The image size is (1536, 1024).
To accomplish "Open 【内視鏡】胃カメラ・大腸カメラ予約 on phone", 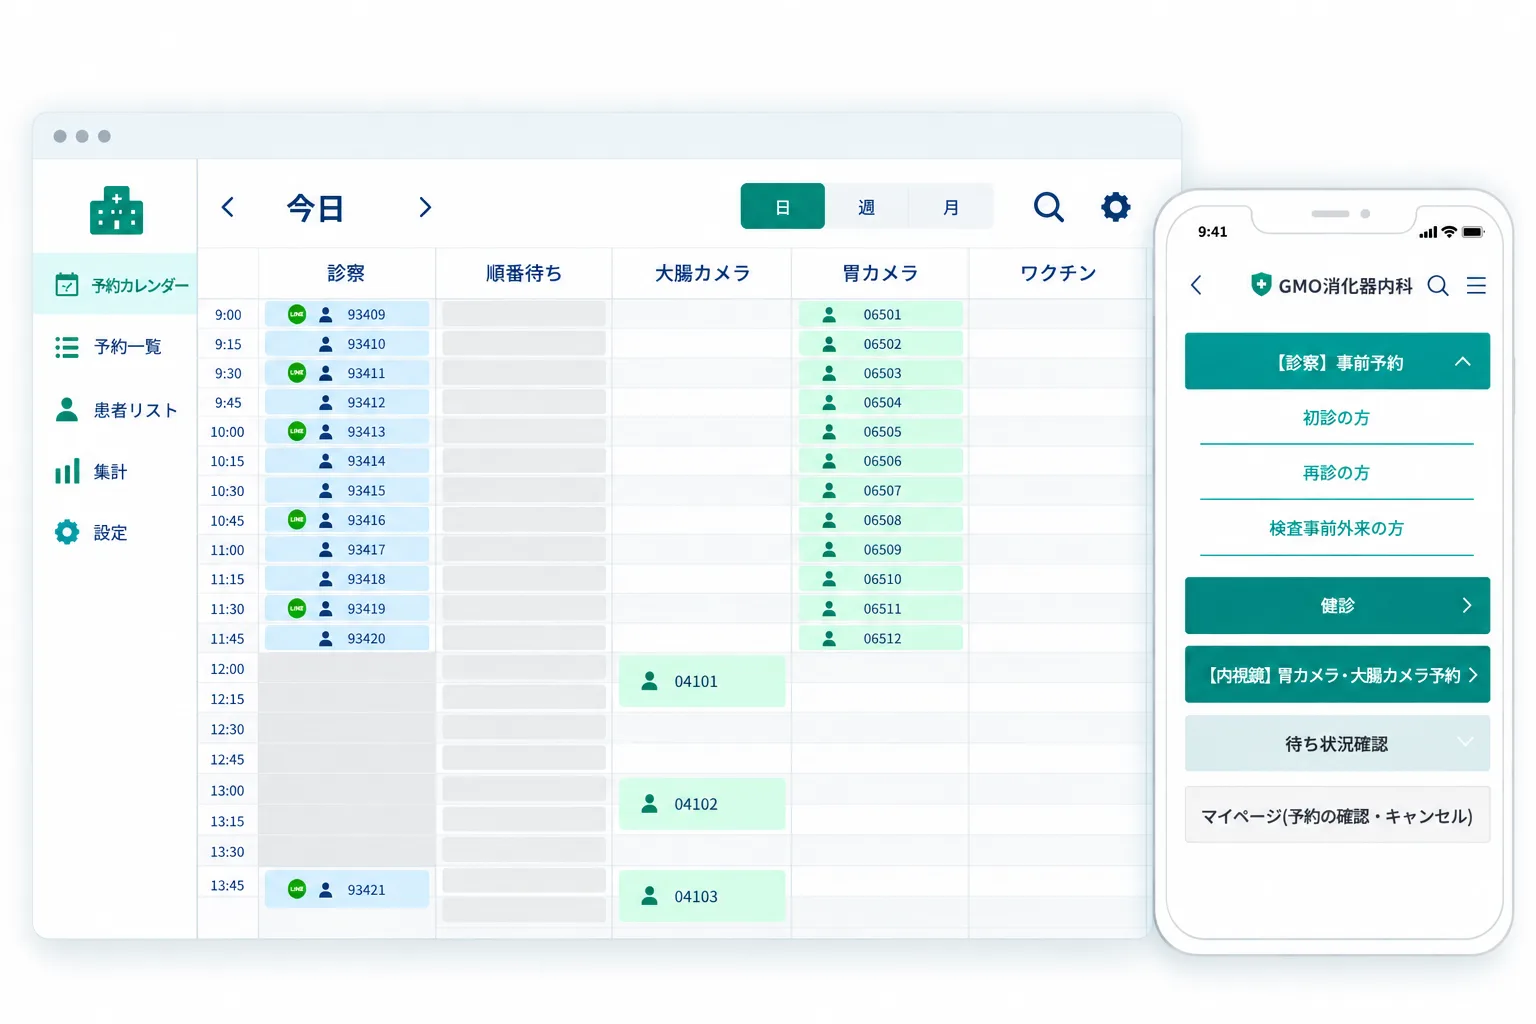I will point(1337,675).
